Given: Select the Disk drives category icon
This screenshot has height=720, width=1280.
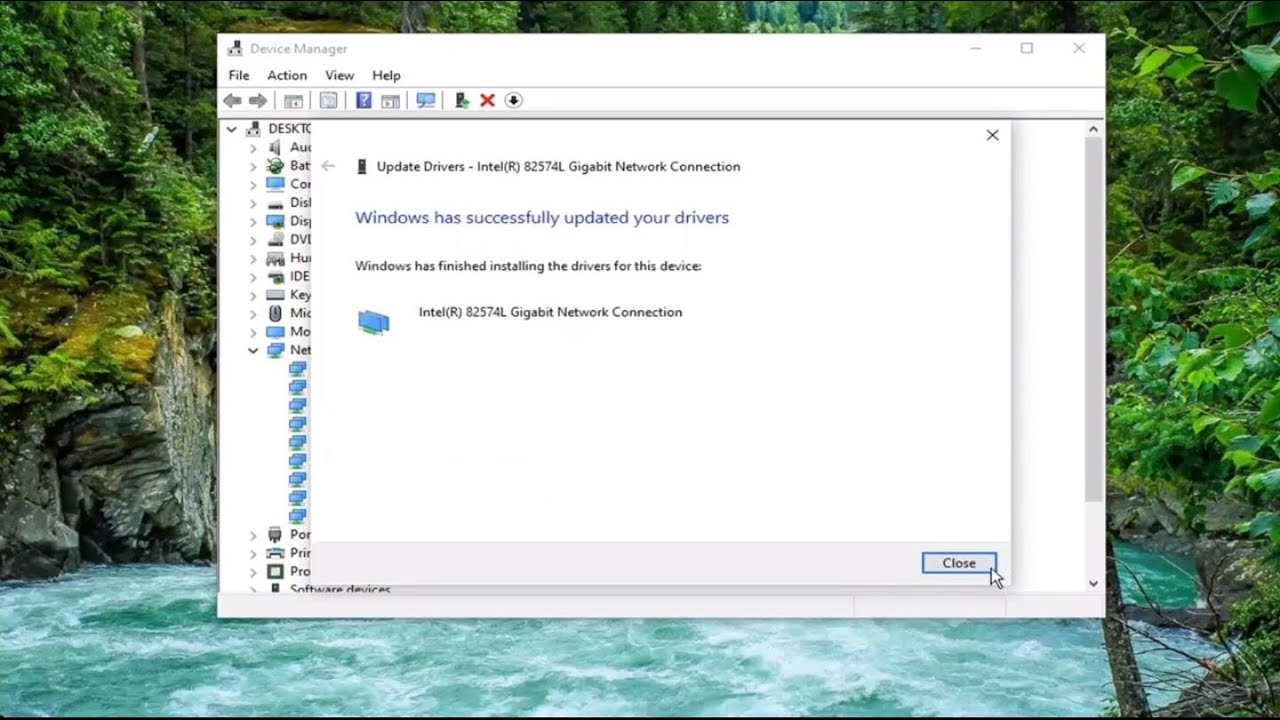Looking at the screenshot, I should pyautogui.click(x=275, y=203).
